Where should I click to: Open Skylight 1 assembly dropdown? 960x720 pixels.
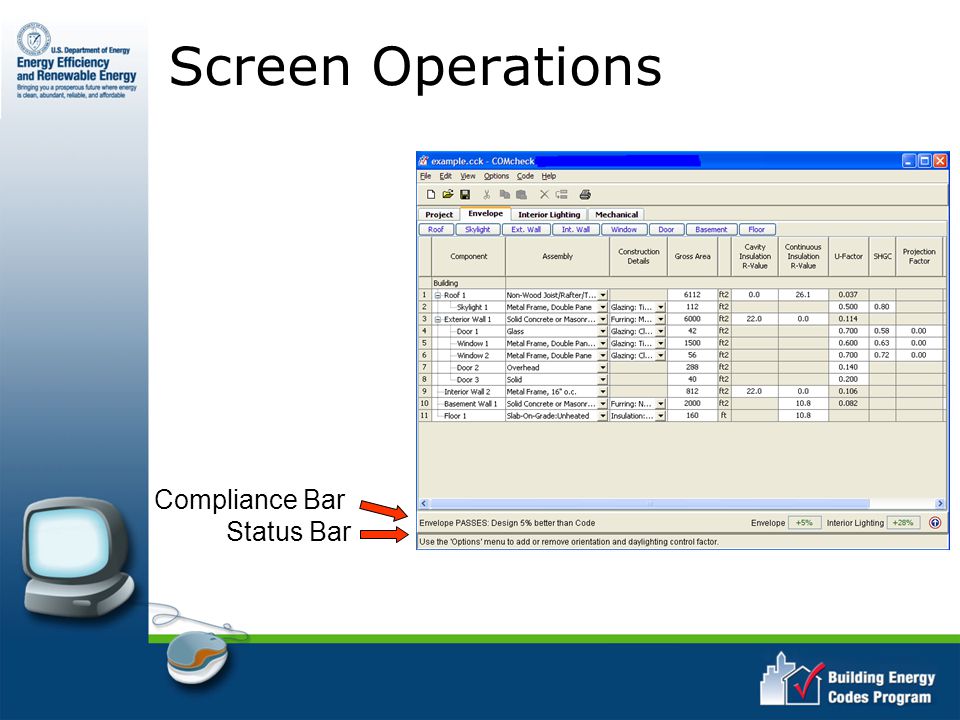pyautogui.click(x=603, y=307)
